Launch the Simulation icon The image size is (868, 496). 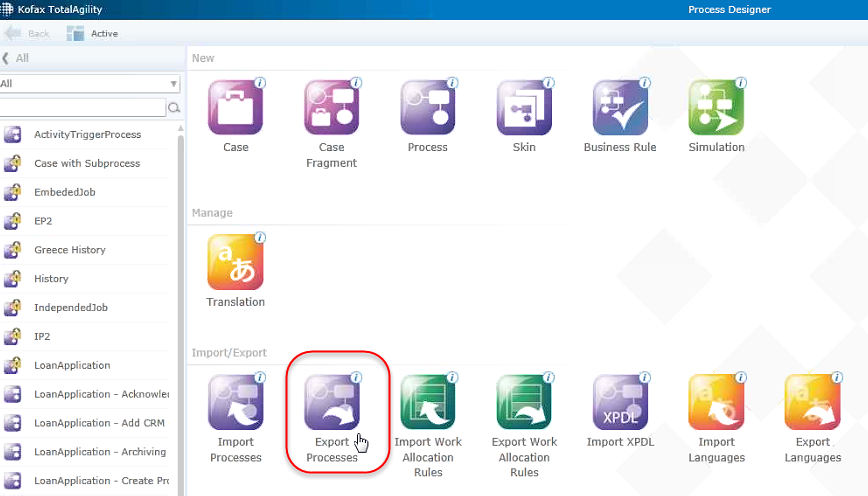pyautogui.click(x=716, y=108)
